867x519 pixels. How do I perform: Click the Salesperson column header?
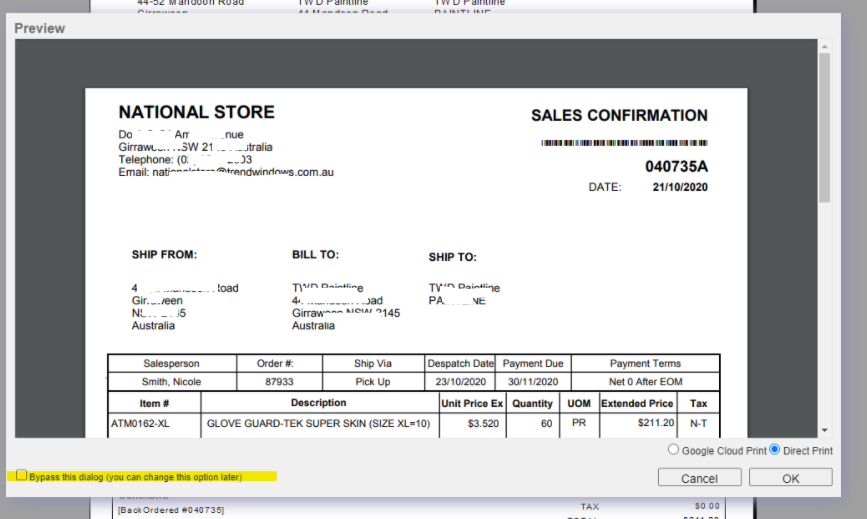171,364
